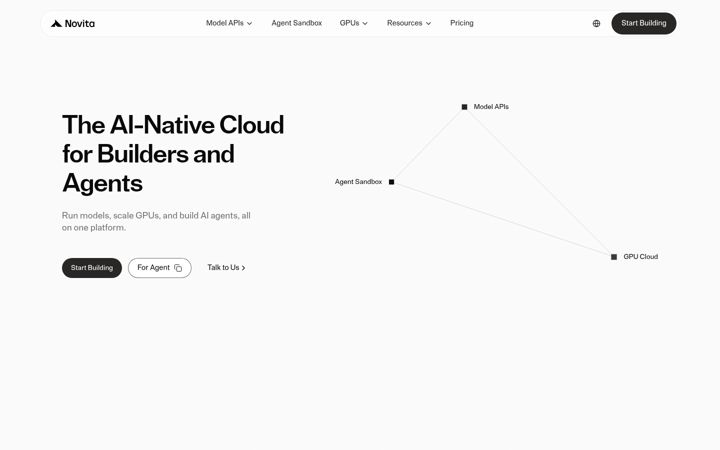This screenshot has width=720, height=450.
Task: Click the hero Start Building button
Action: coord(92,268)
